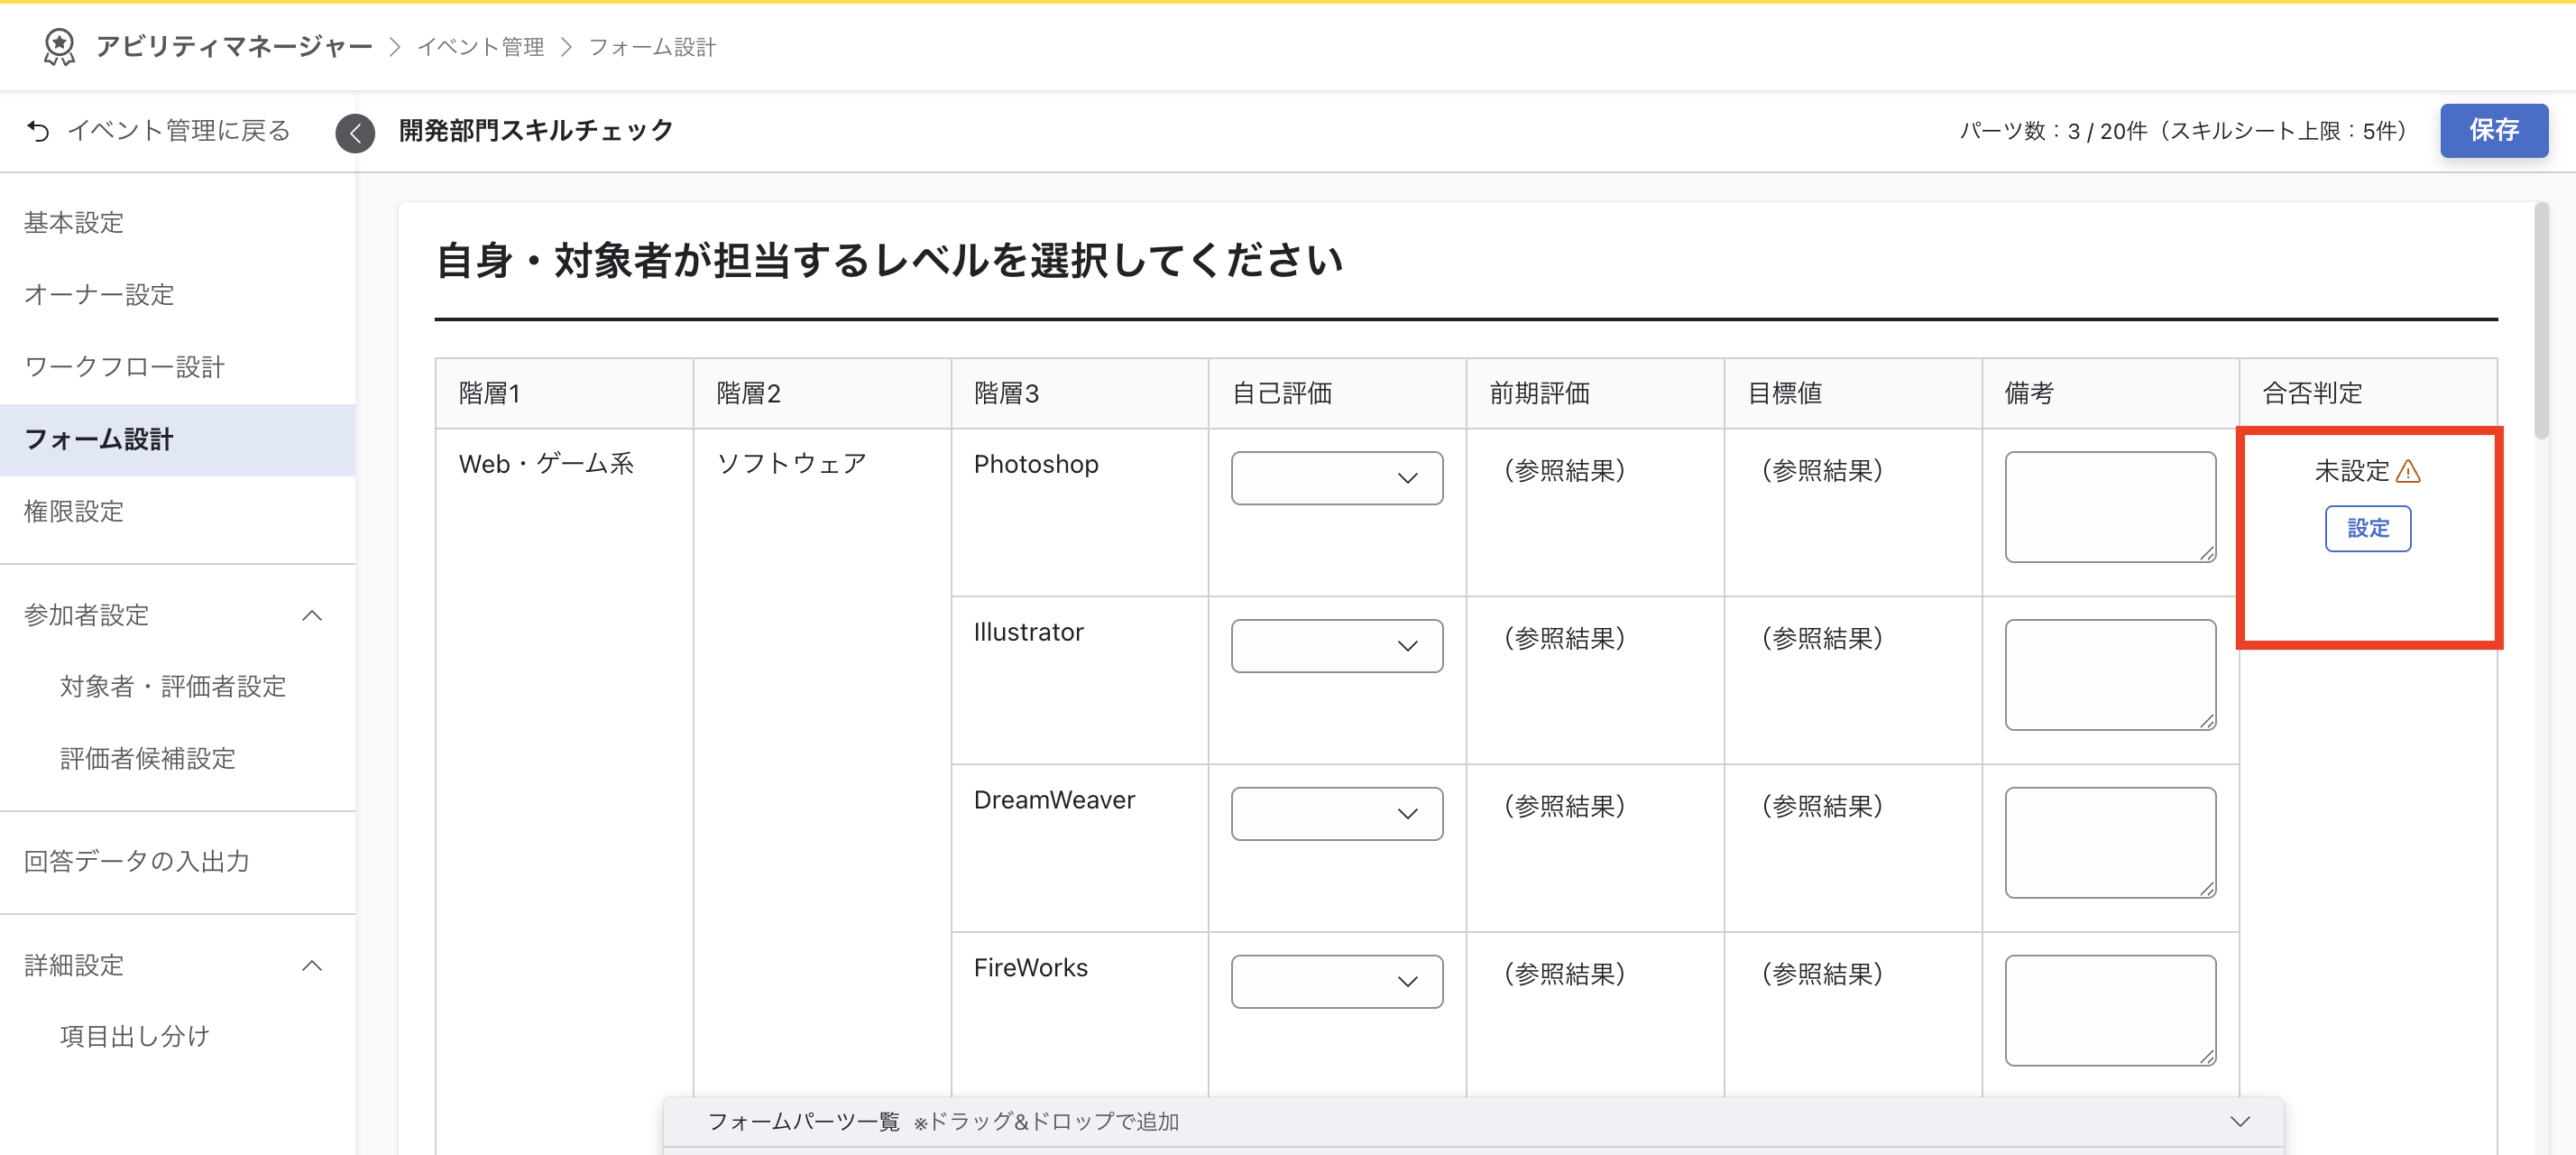The image size is (2576, 1155).
Task: Go to 対象者・評価者設定
Action: click(x=173, y=686)
